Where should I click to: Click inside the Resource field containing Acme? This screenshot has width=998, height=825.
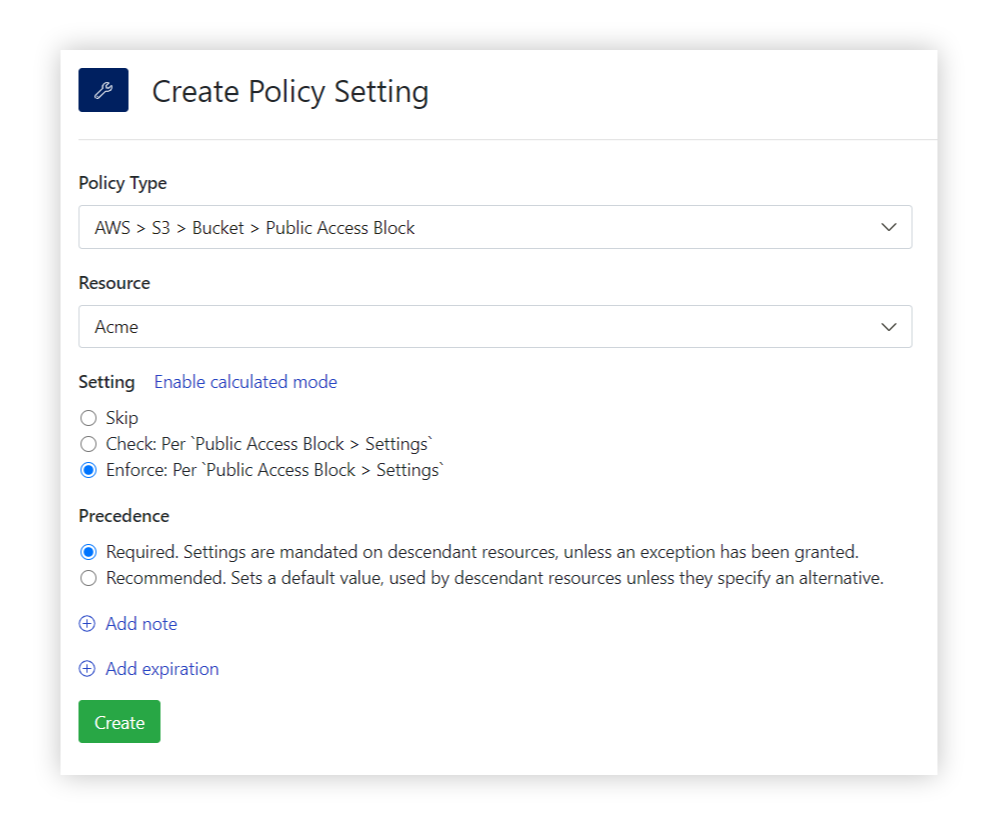[x=300, y=326]
